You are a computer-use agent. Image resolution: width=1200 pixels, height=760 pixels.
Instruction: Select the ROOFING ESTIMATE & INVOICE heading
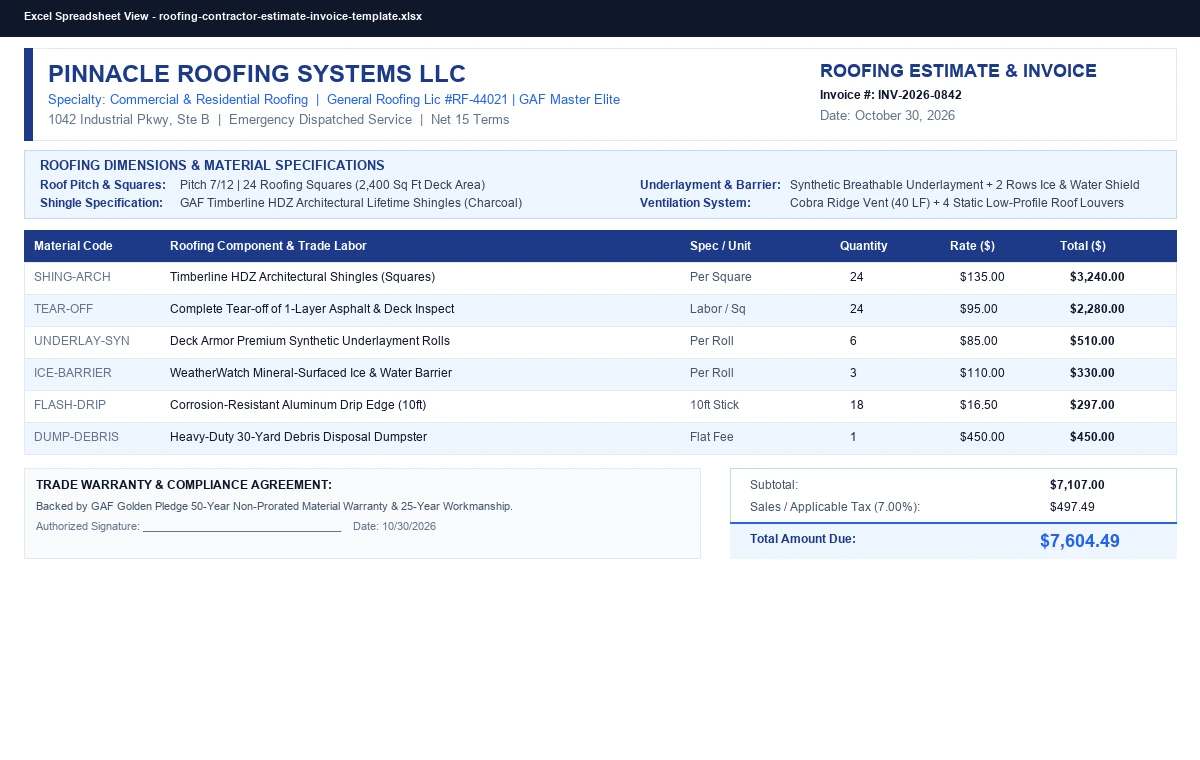[x=958, y=71]
